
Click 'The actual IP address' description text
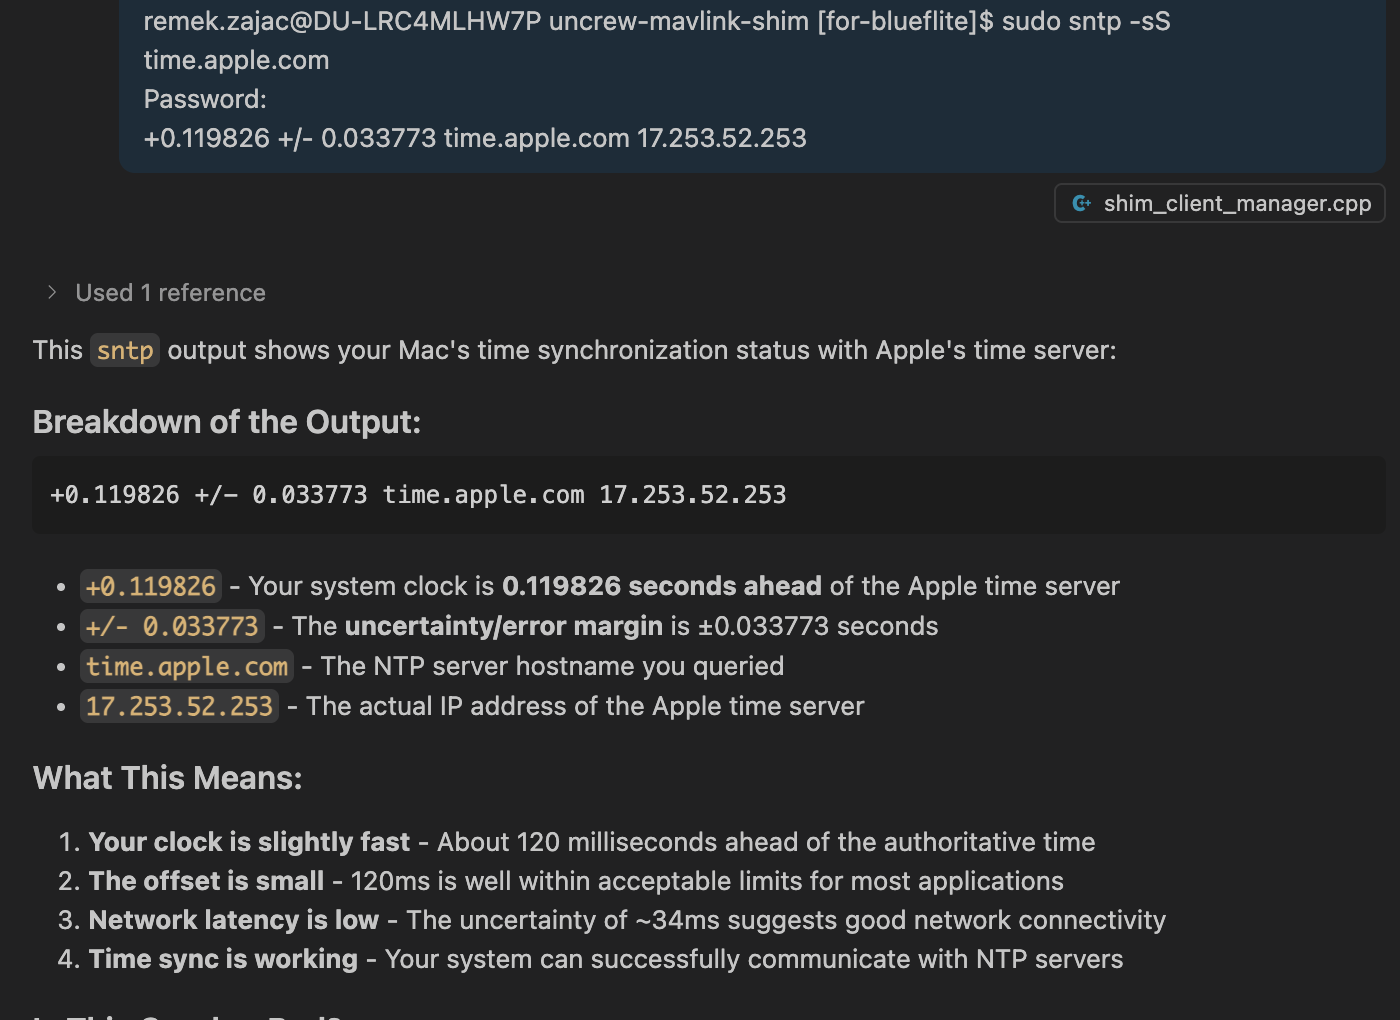[x=585, y=706]
